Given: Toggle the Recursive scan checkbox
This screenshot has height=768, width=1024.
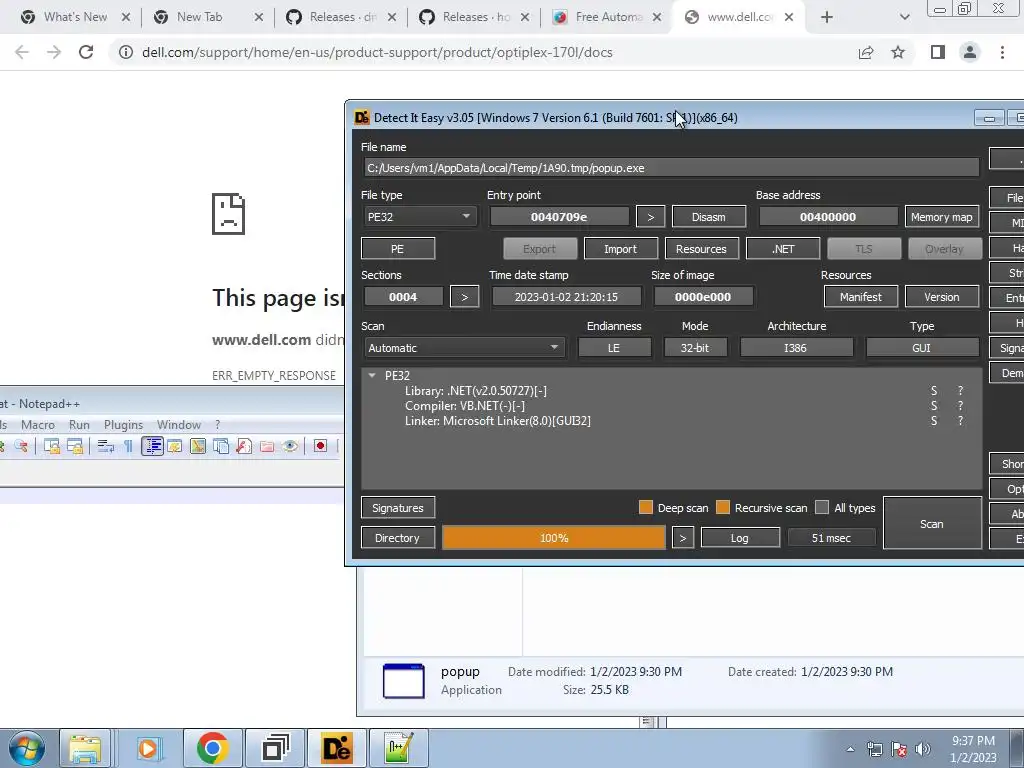Looking at the screenshot, I should 723,507.
